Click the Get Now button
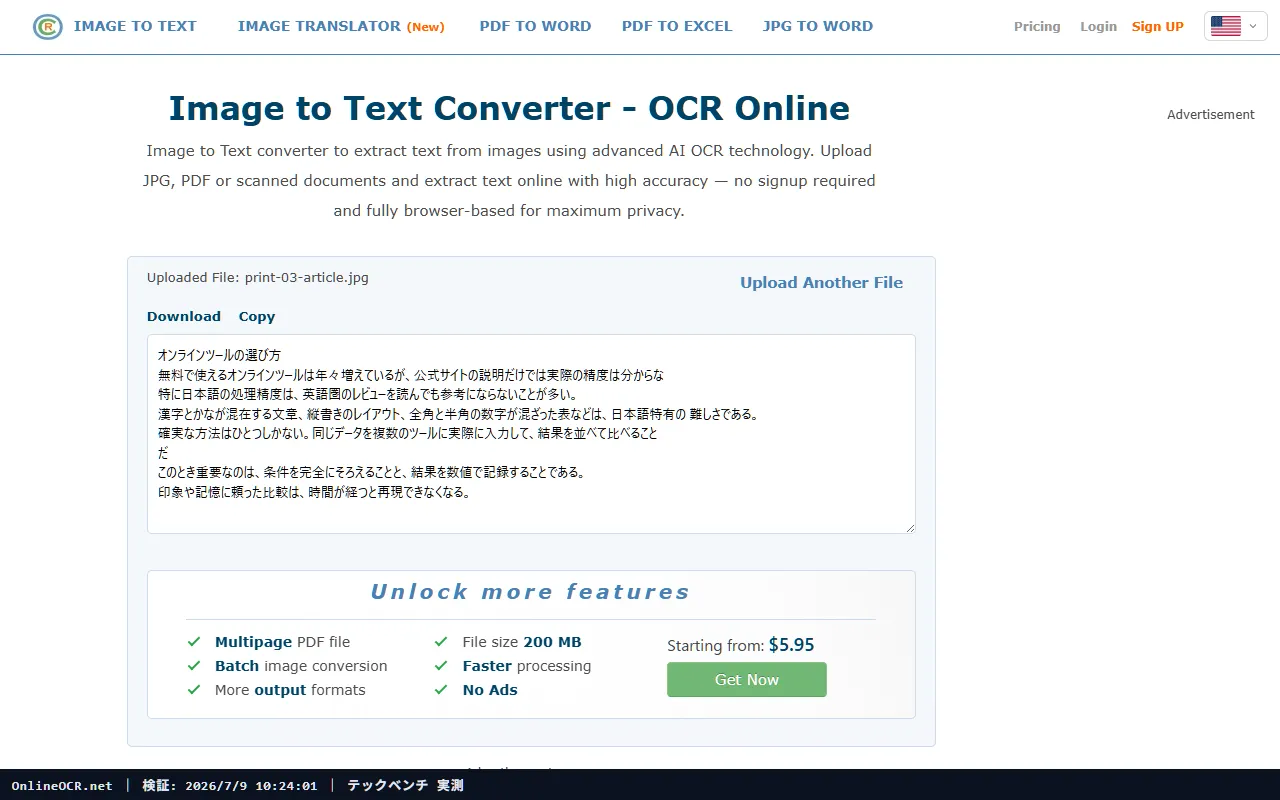Screen dimensions: 1280x800 click(747, 680)
